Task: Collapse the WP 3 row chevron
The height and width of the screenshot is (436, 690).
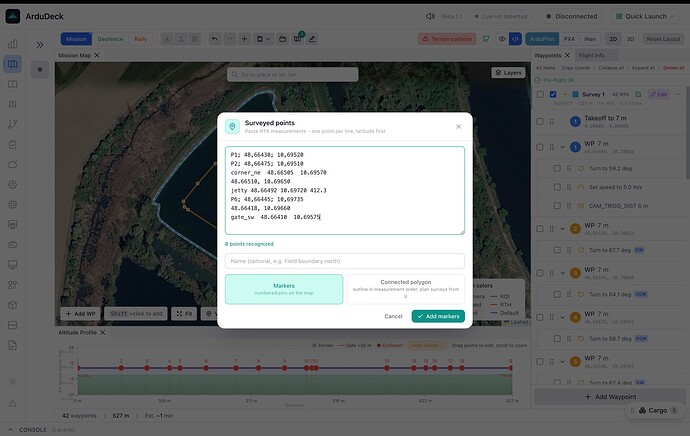Action: [x=562, y=273]
